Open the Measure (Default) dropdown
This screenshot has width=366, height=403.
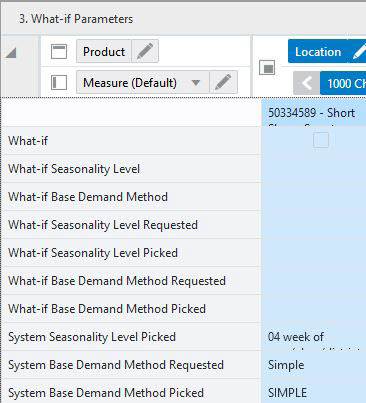point(196,82)
